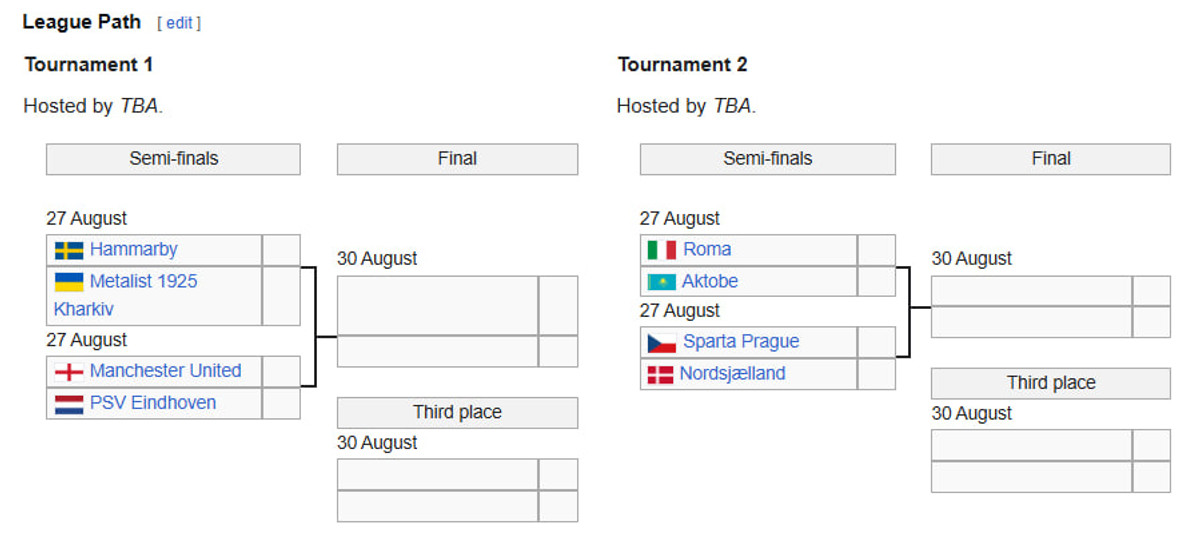Click the Kazakhstan flag beside Aktobe
The height and width of the screenshot is (537, 1200).
coord(662,282)
